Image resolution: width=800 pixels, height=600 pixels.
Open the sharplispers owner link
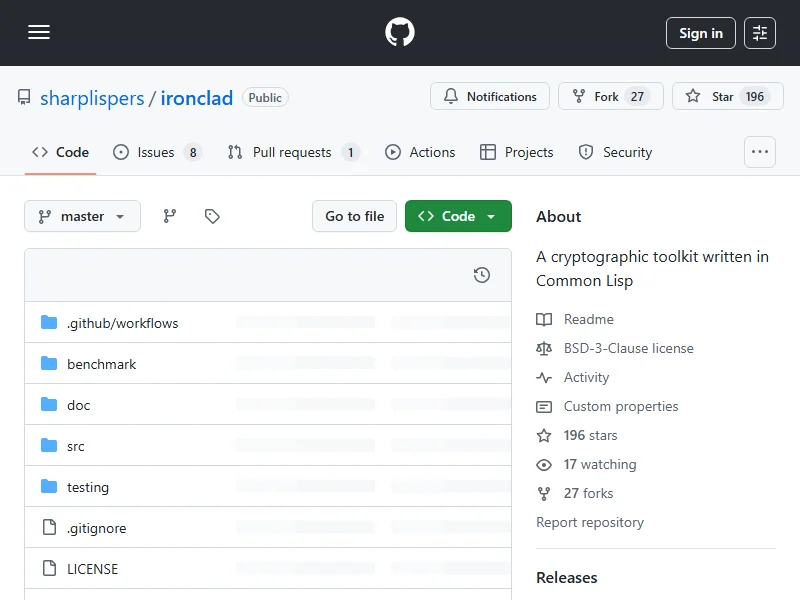92,98
